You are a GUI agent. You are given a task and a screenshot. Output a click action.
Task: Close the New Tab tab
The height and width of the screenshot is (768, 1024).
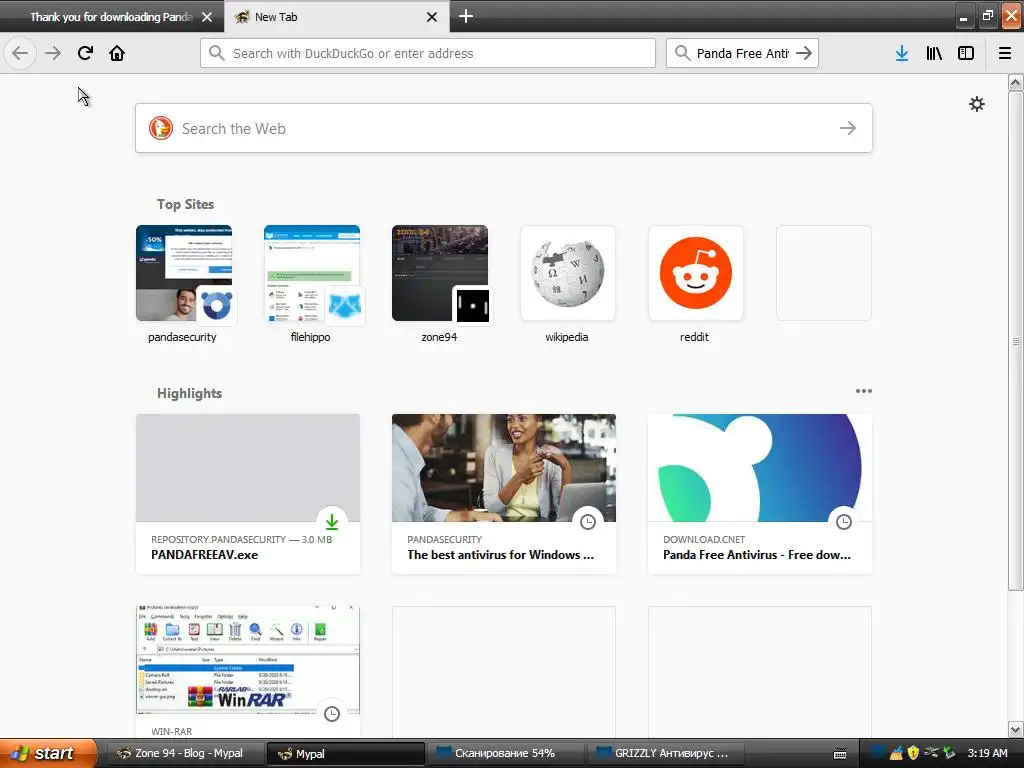(x=432, y=17)
